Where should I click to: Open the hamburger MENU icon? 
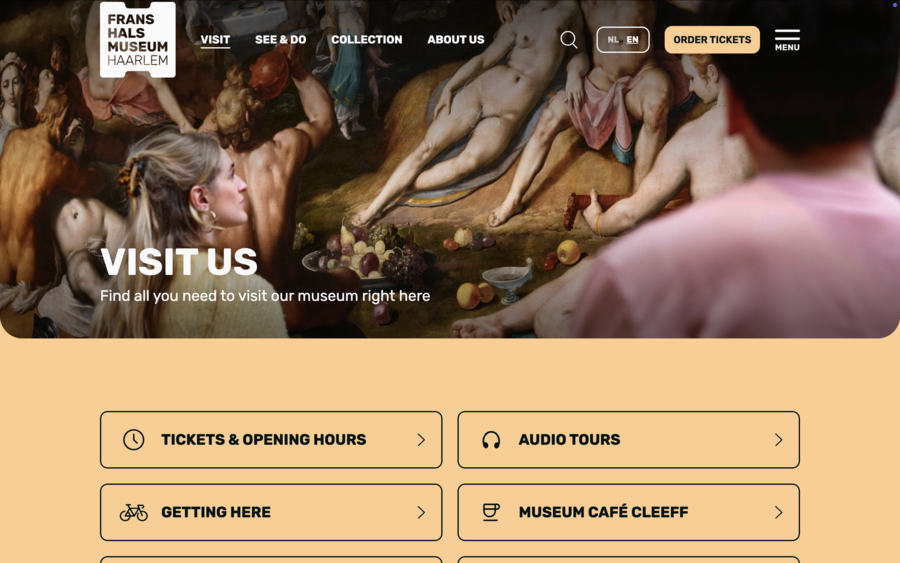coord(787,40)
